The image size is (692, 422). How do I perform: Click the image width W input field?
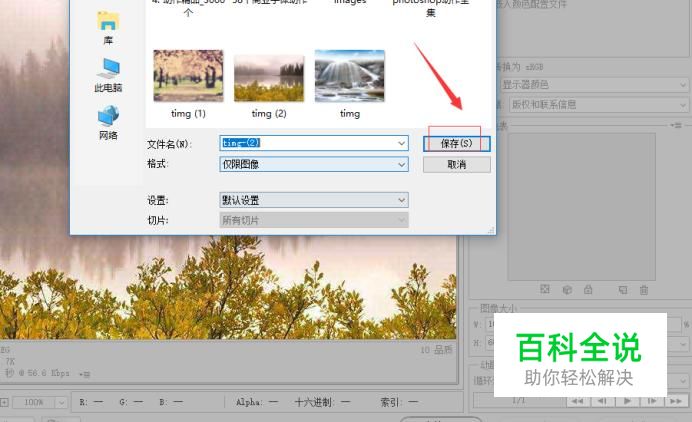tap(584, 324)
